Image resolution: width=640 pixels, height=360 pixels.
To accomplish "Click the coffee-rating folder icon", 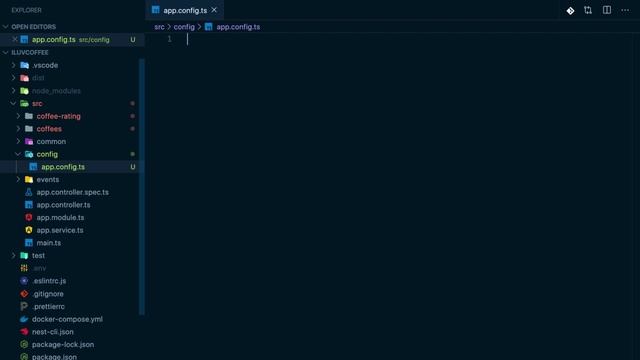I will [x=29, y=116].
